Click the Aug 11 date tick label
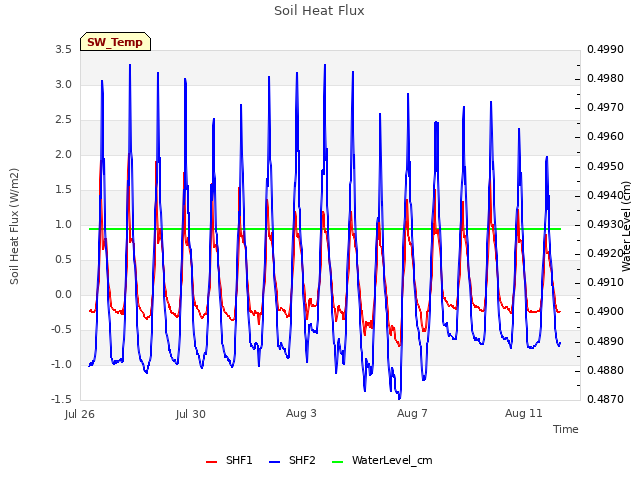 (x=524, y=413)
